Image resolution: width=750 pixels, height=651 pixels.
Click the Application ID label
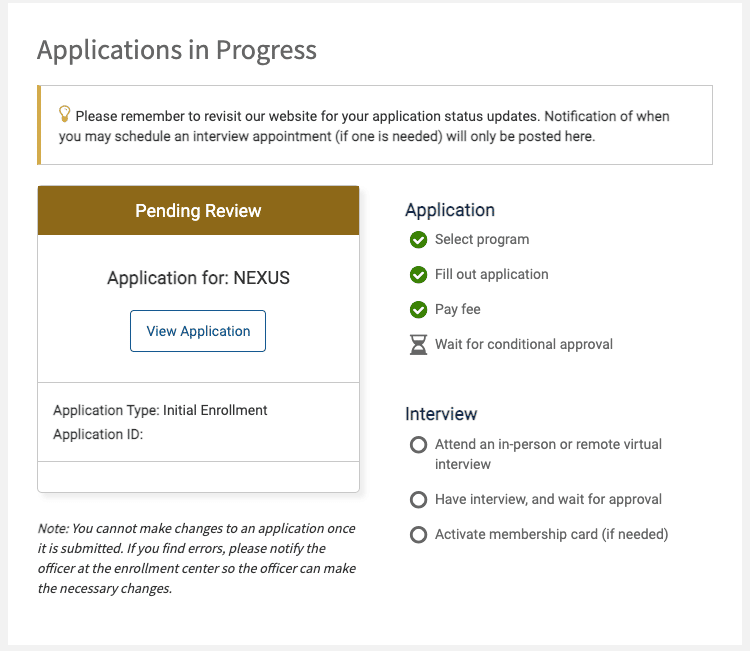[x=98, y=434]
